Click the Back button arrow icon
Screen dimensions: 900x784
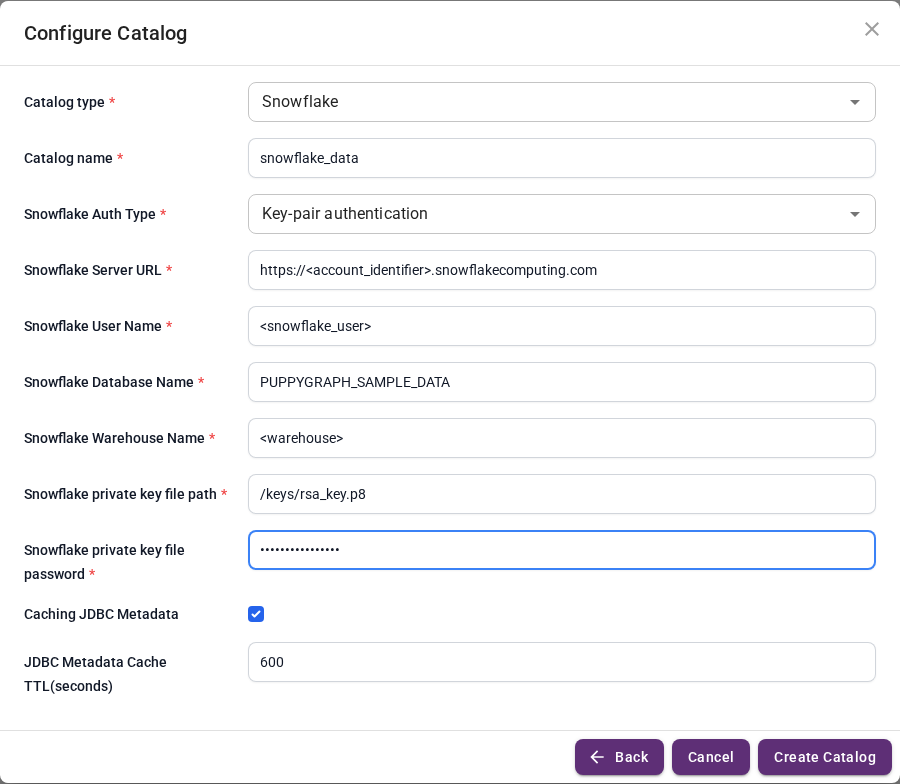tap(597, 757)
